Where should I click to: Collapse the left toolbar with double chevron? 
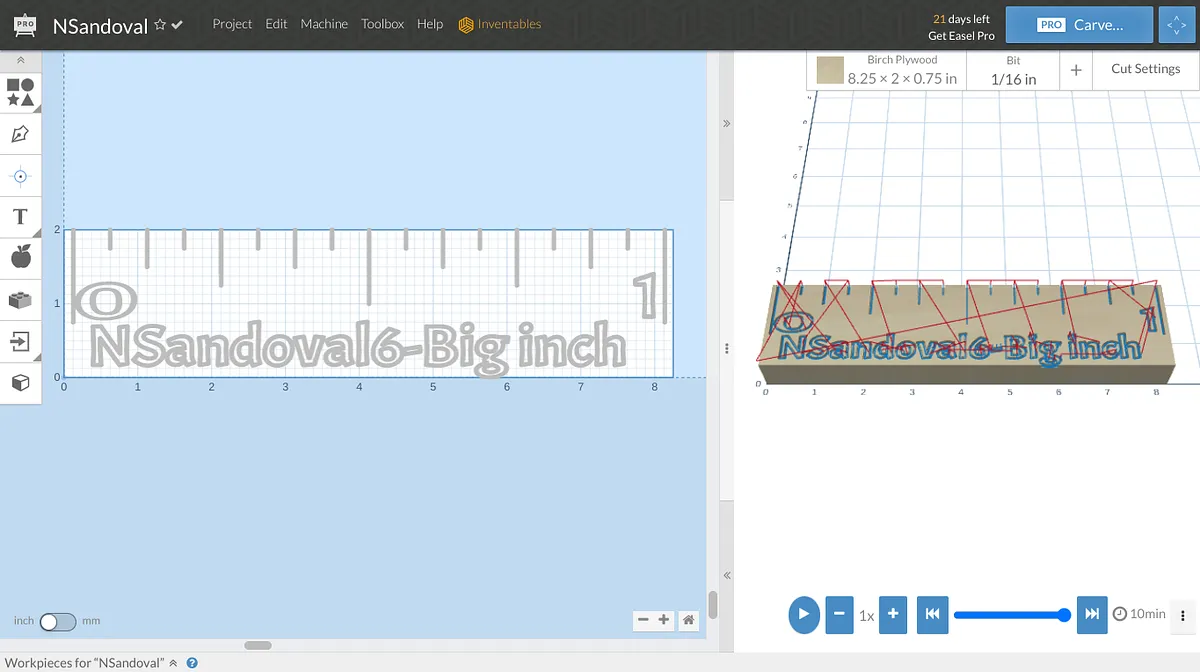(x=20, y=61)
